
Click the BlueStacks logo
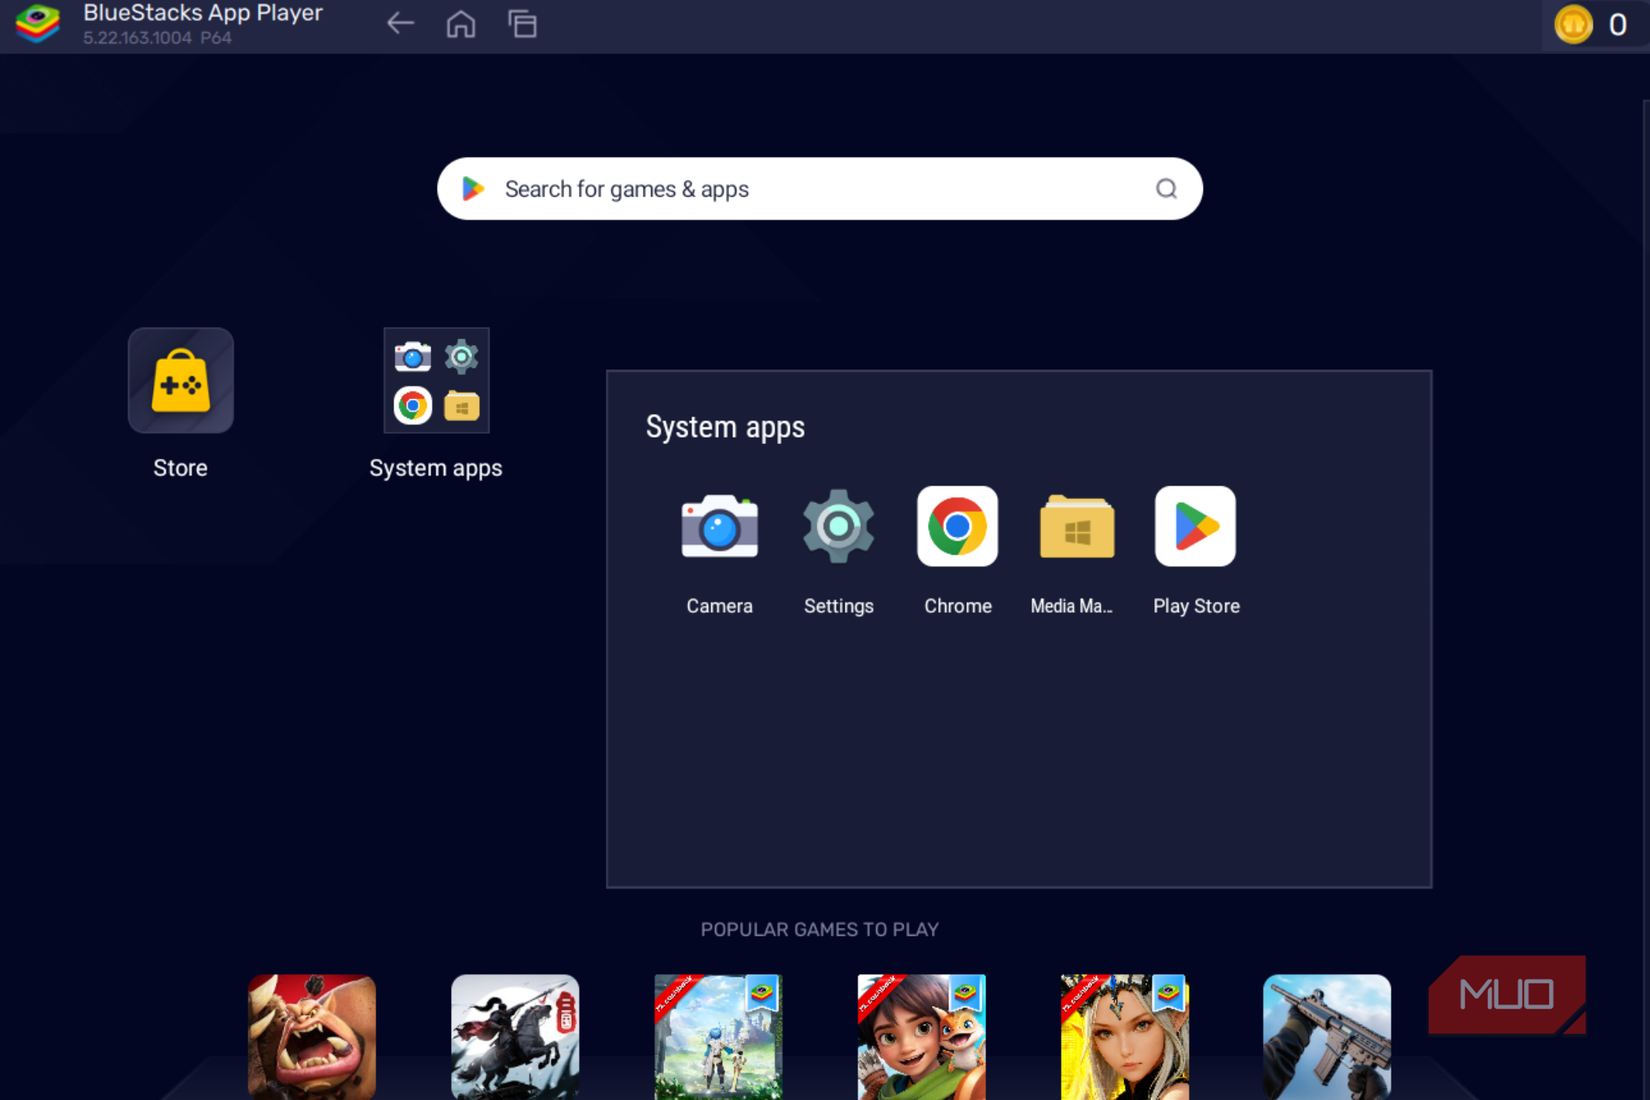[37, 24]
